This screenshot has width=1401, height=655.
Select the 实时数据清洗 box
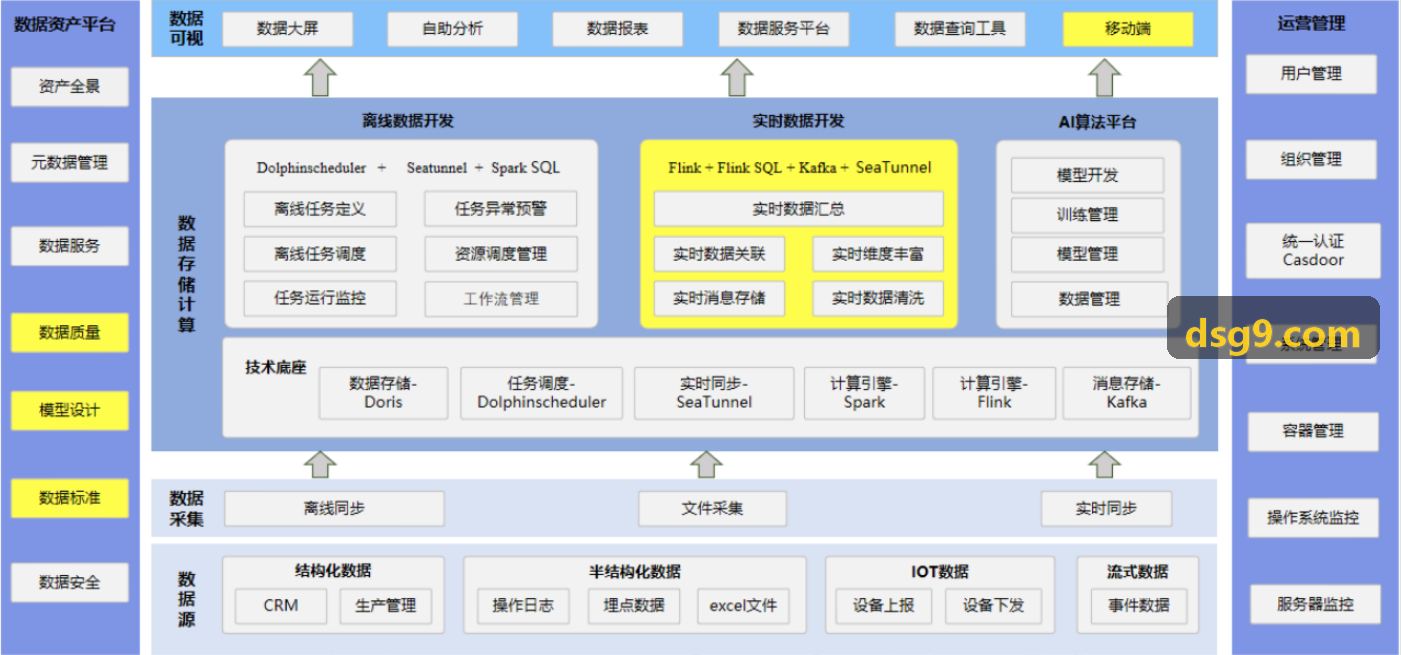click(878, 298)
